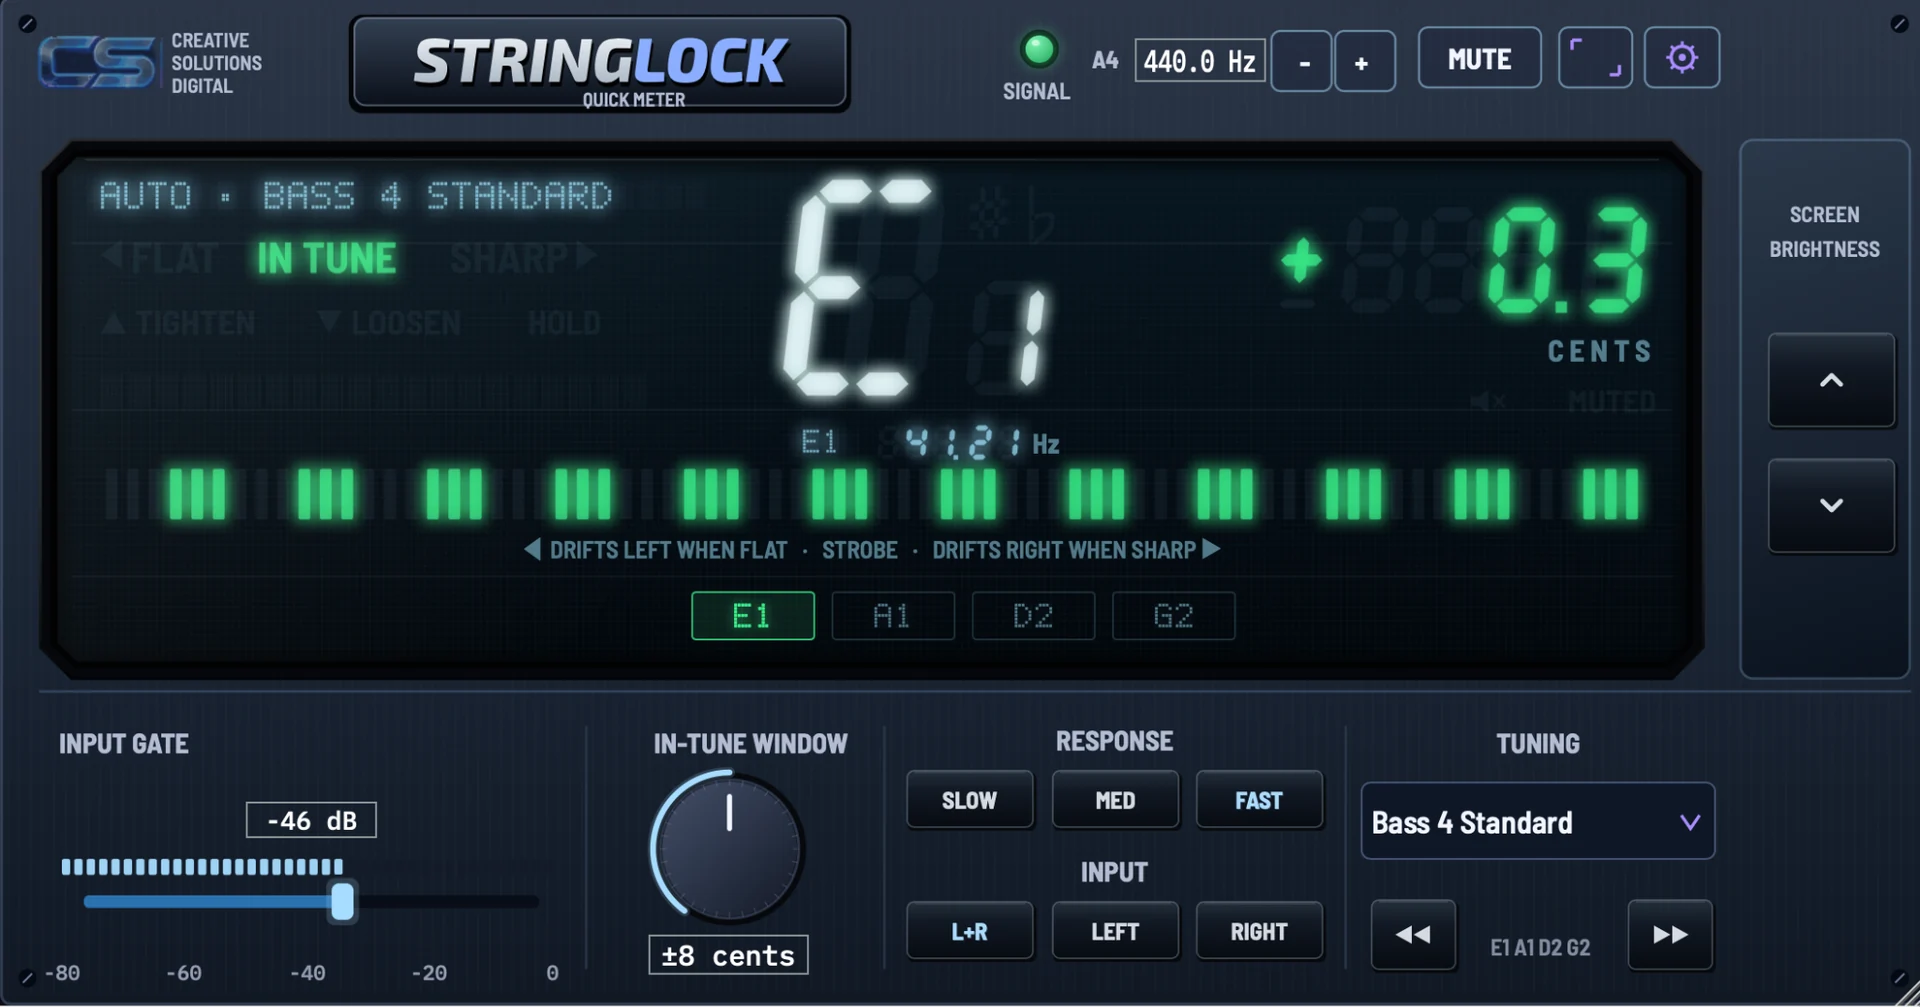Viewport: 1920px width, 1007px height.
Task: Click the dimmed LOOSEN indicator
Action: click(389, 323)
